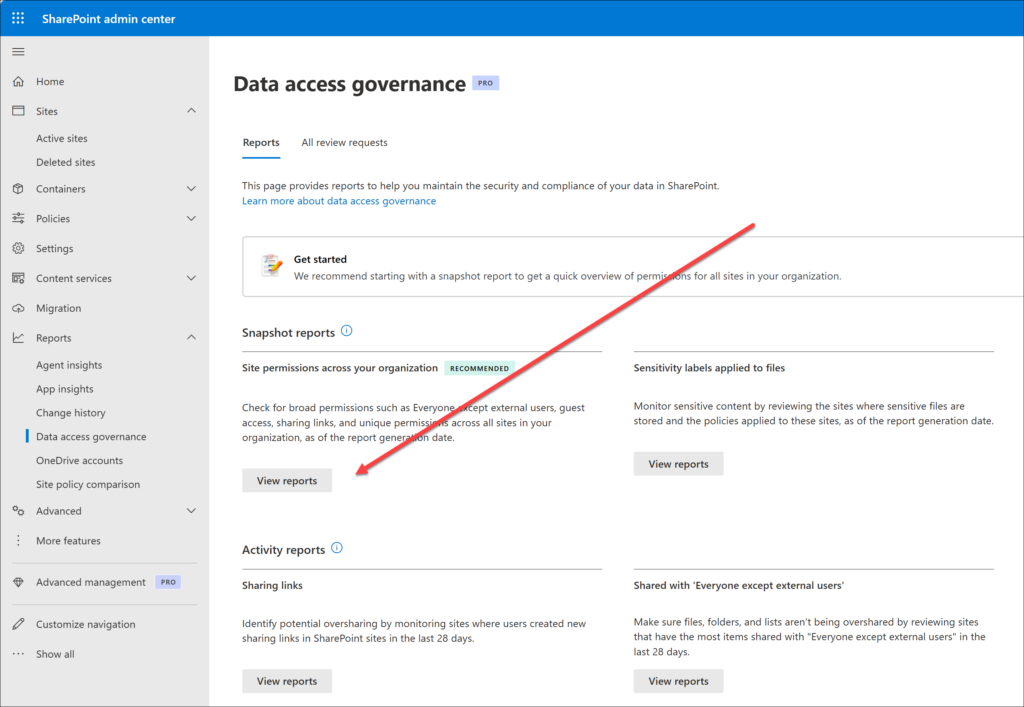View reports for Site permissions across organization
The image size is (1024, 707).
coord(287,481)
